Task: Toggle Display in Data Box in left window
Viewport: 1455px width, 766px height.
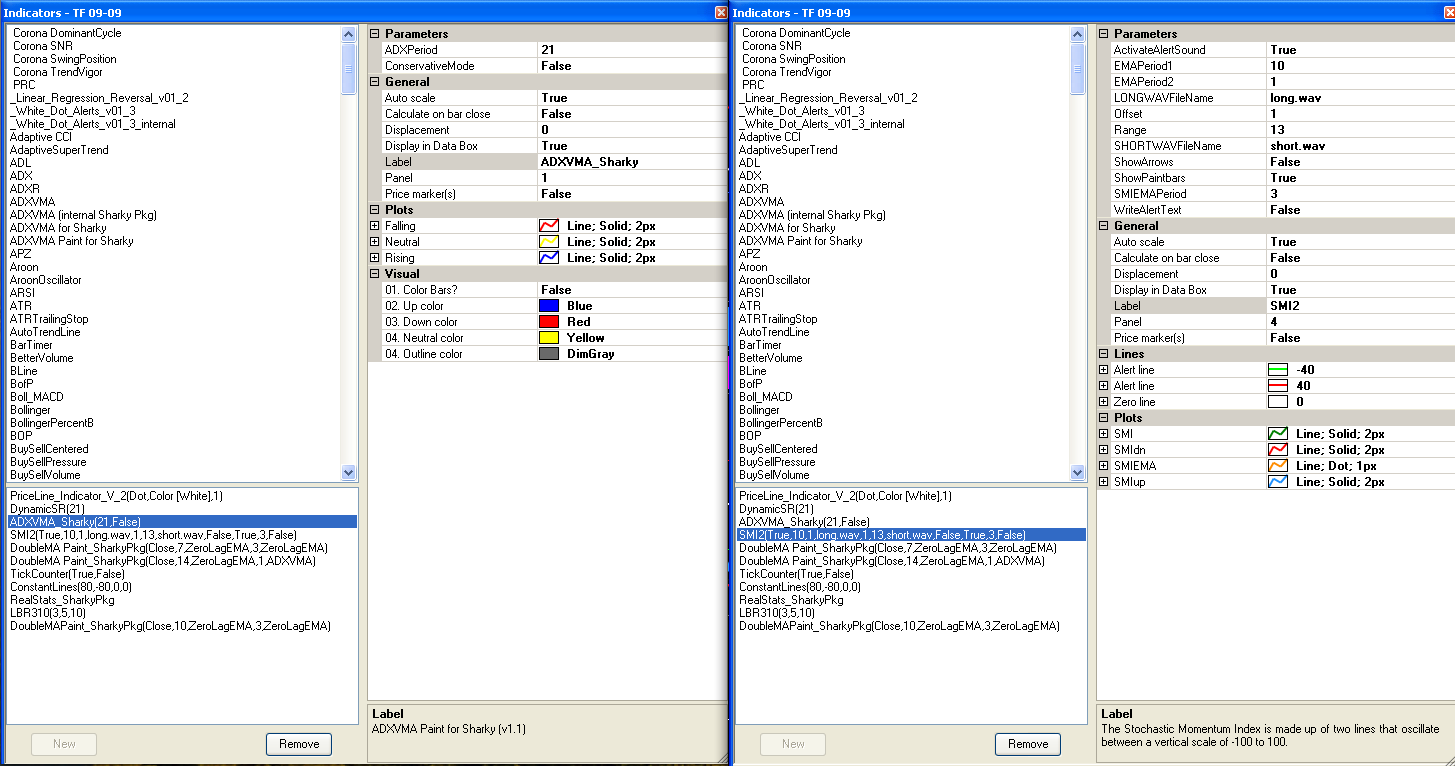Action: tap(632, 146)
